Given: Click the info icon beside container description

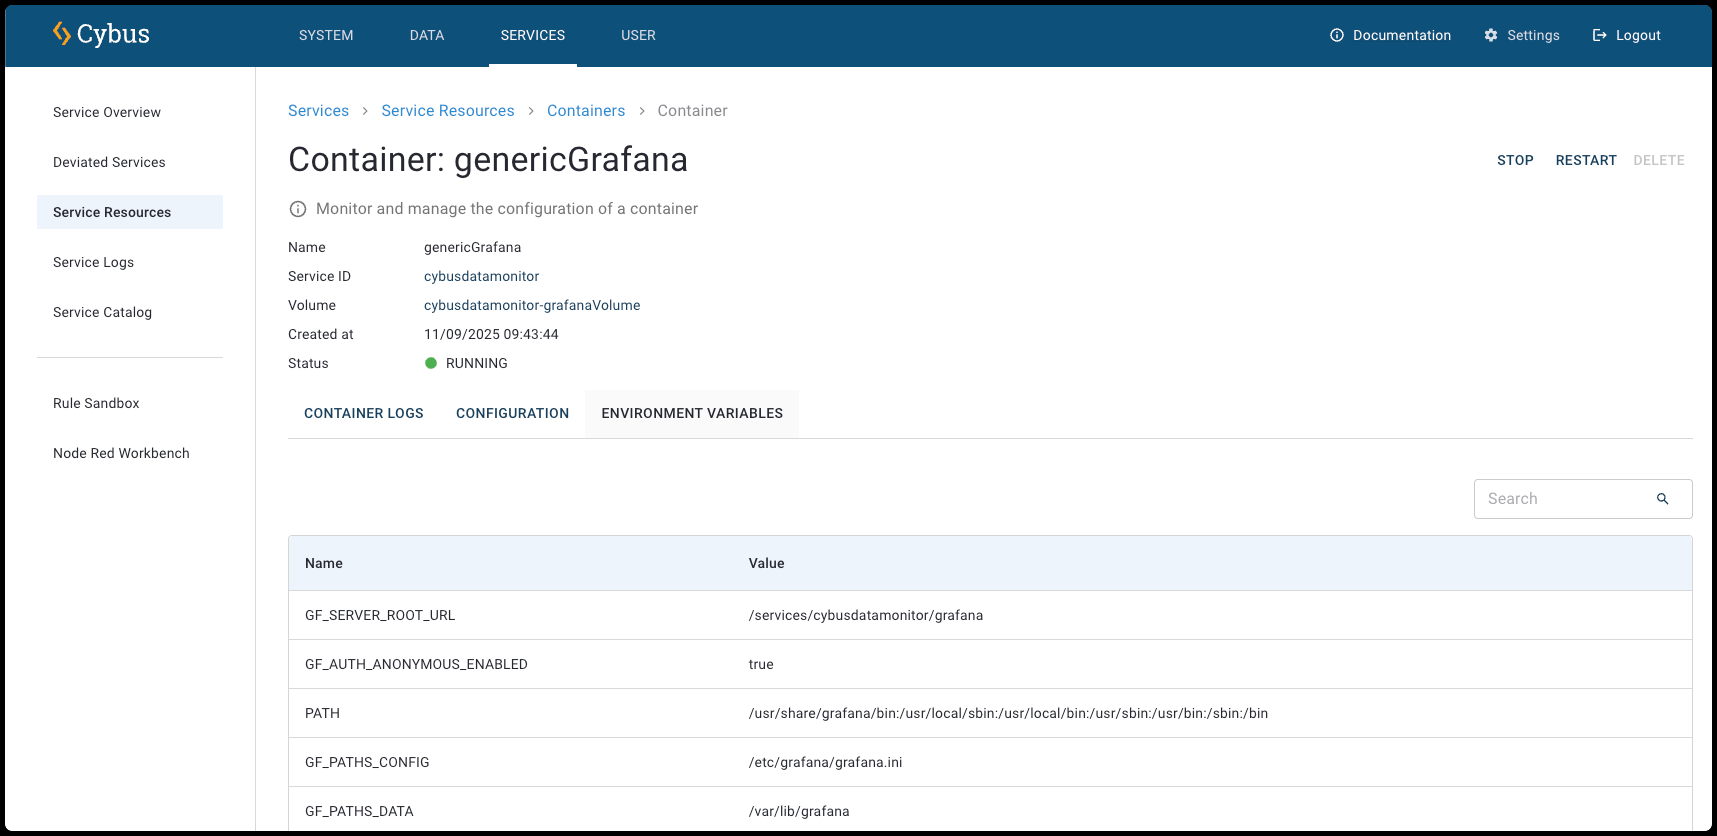Looking at the screenshot, I should (298, 209).
